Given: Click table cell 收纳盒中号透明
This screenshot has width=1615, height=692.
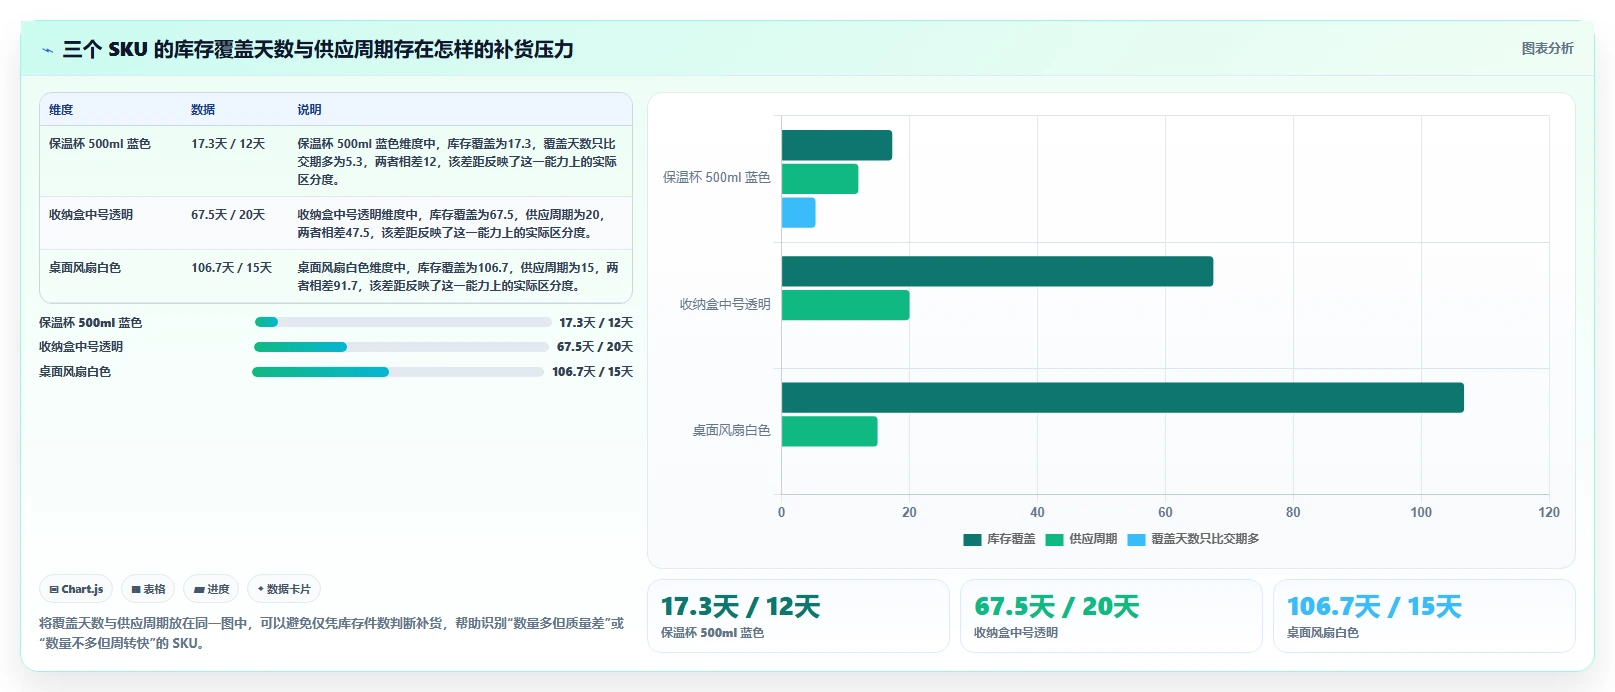Looking at the screenshot, I should [x=91, y=215].
